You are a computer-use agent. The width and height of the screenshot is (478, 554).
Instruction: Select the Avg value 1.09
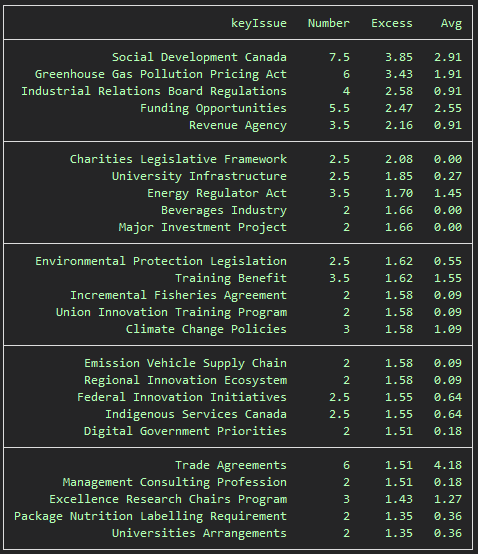click(x=448, y=329)
